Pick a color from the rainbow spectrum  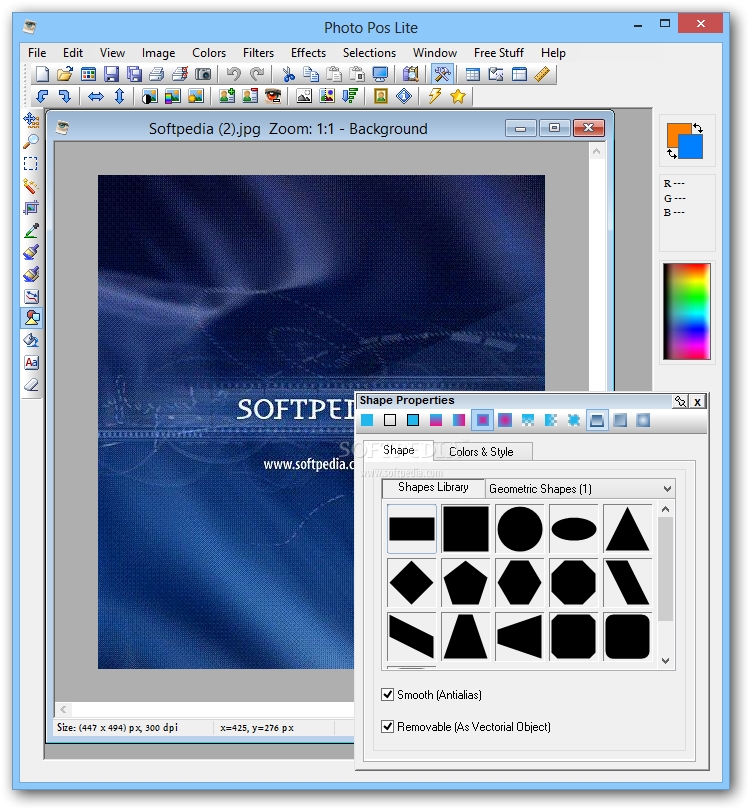(687, 311)
